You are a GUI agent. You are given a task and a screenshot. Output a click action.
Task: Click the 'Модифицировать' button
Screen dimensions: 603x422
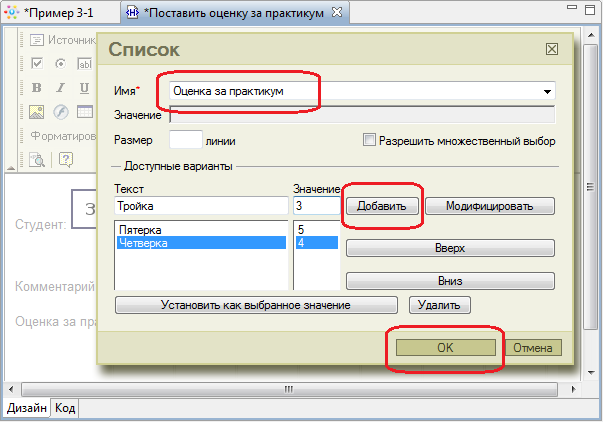[490, 206]
